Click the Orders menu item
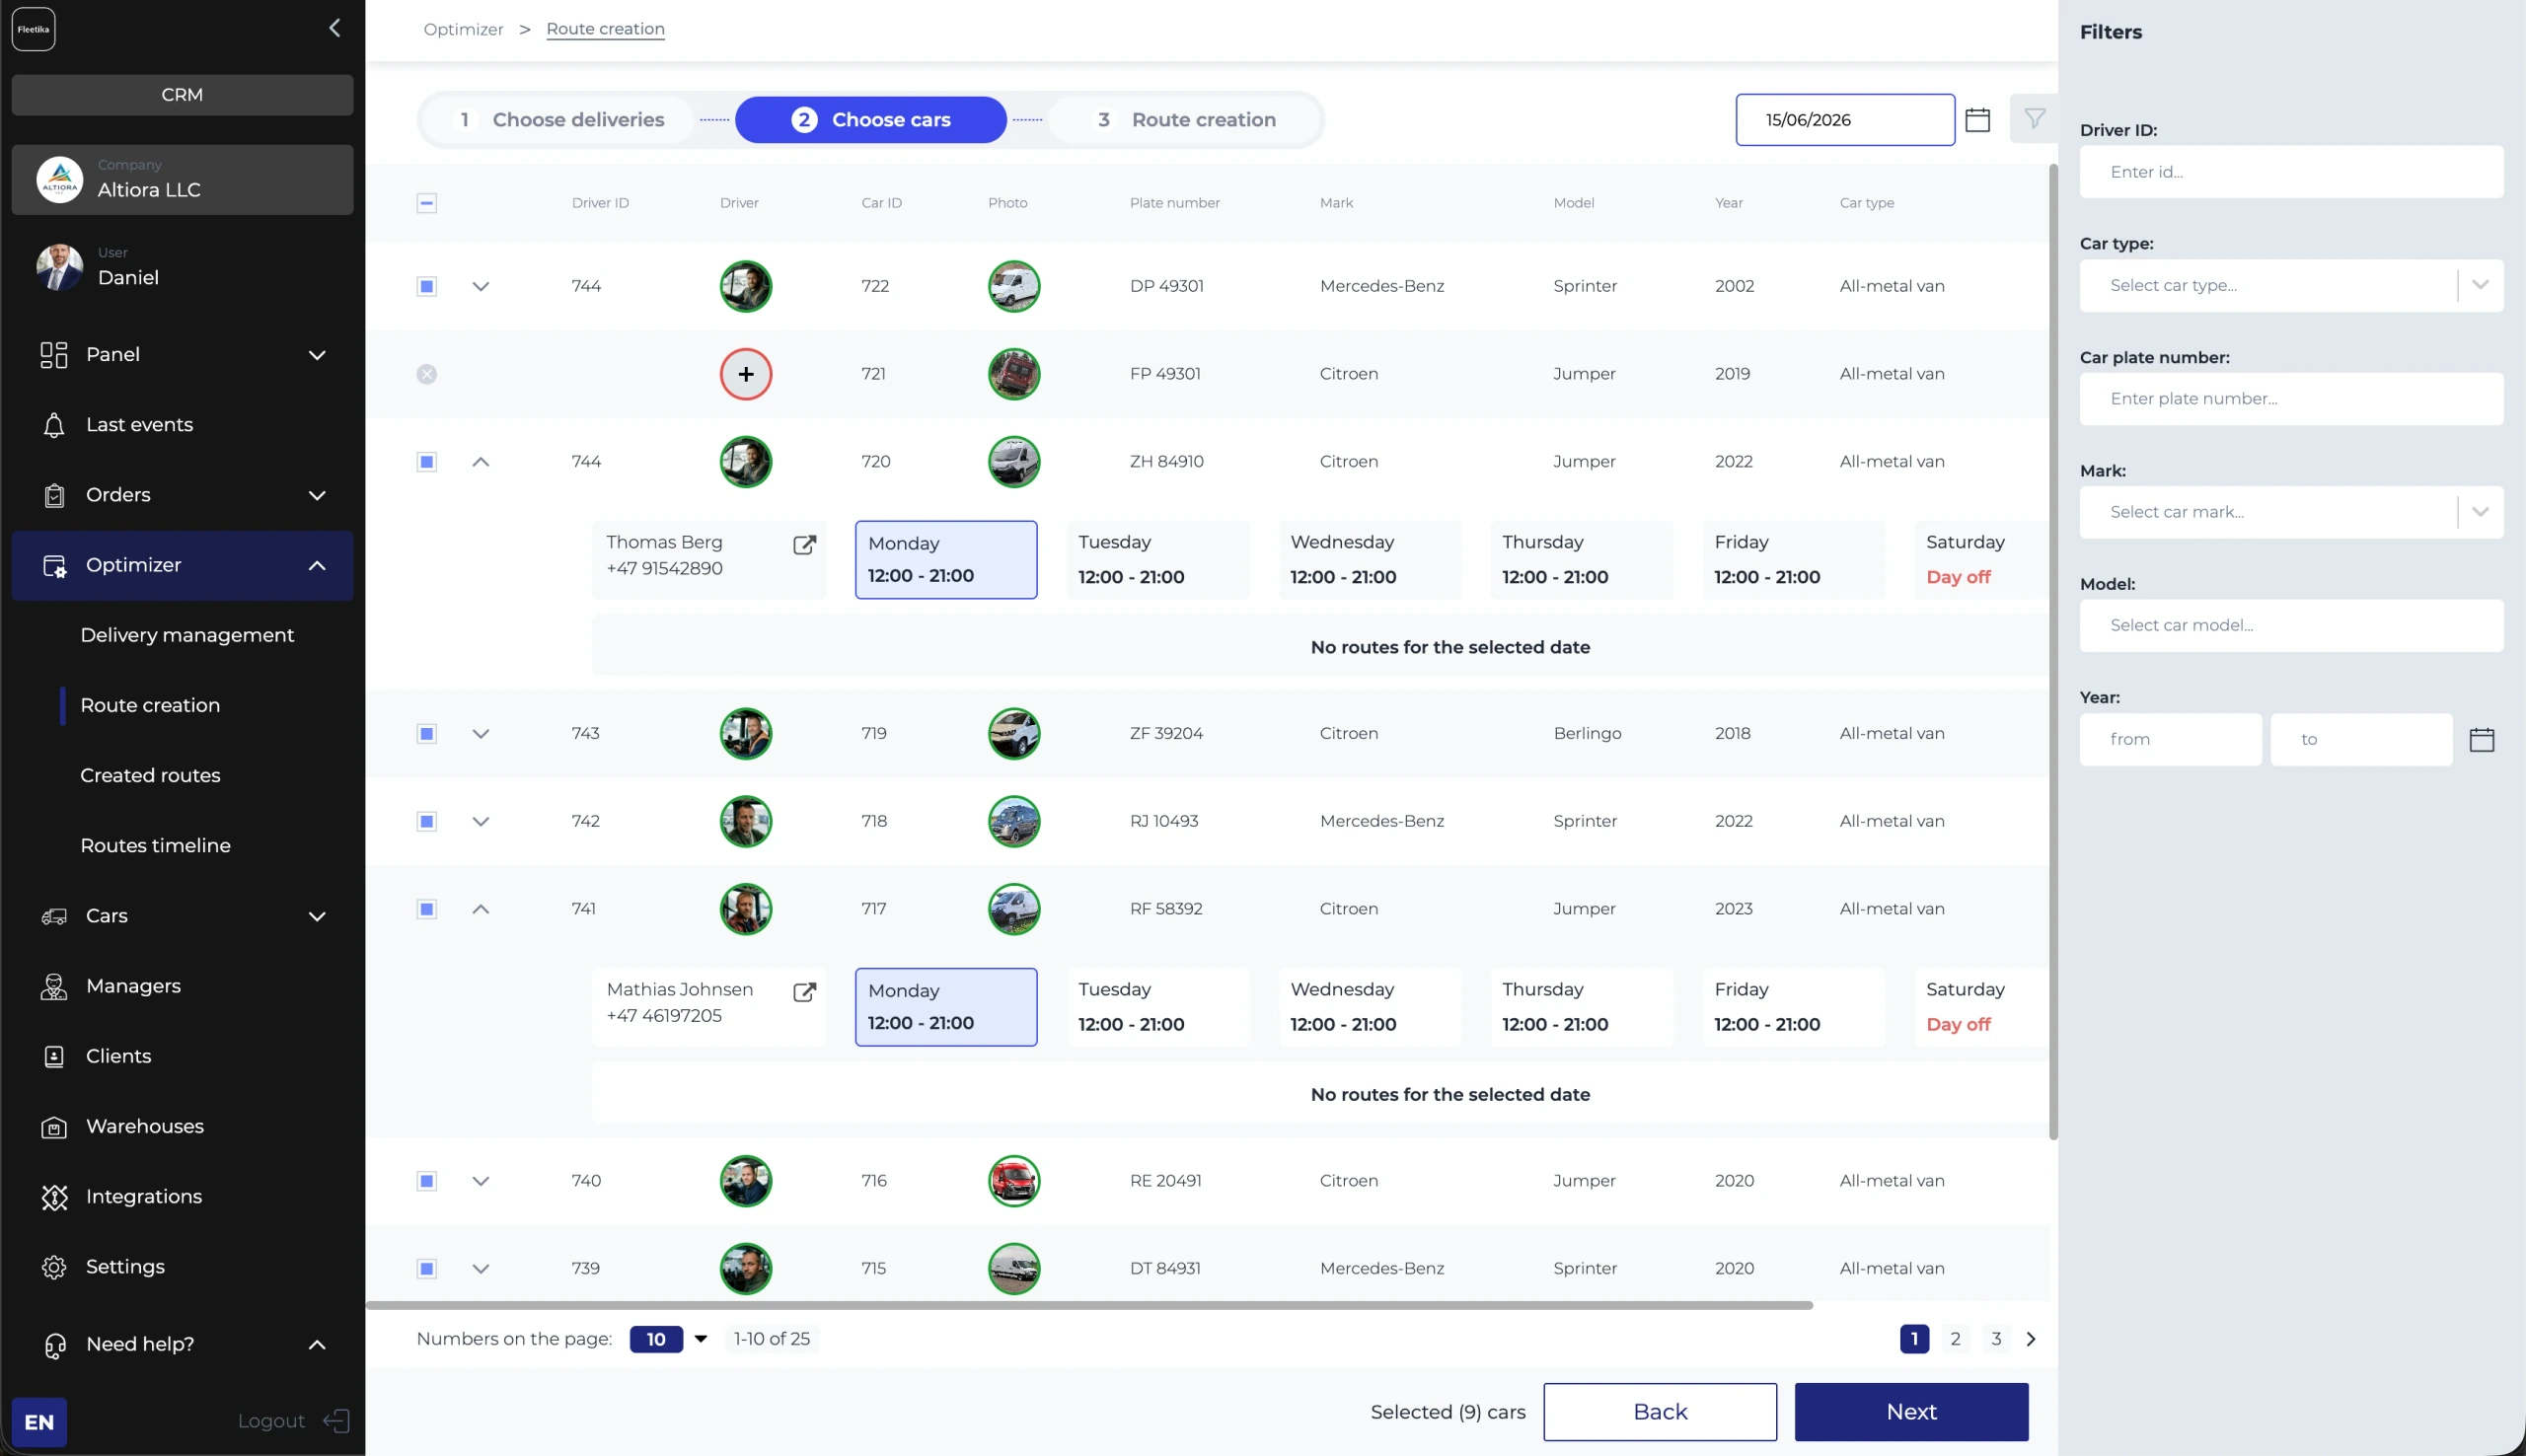Viewport: 2526px width, 1456px height. pyautogui.click(x=182, y=495)
